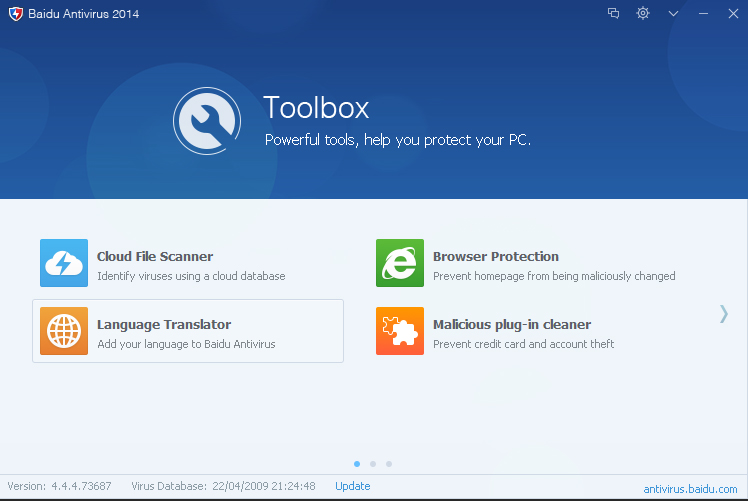
Task: Click the Malicious plug-in cleaner puzzle icon
Action: pos(400,331)
